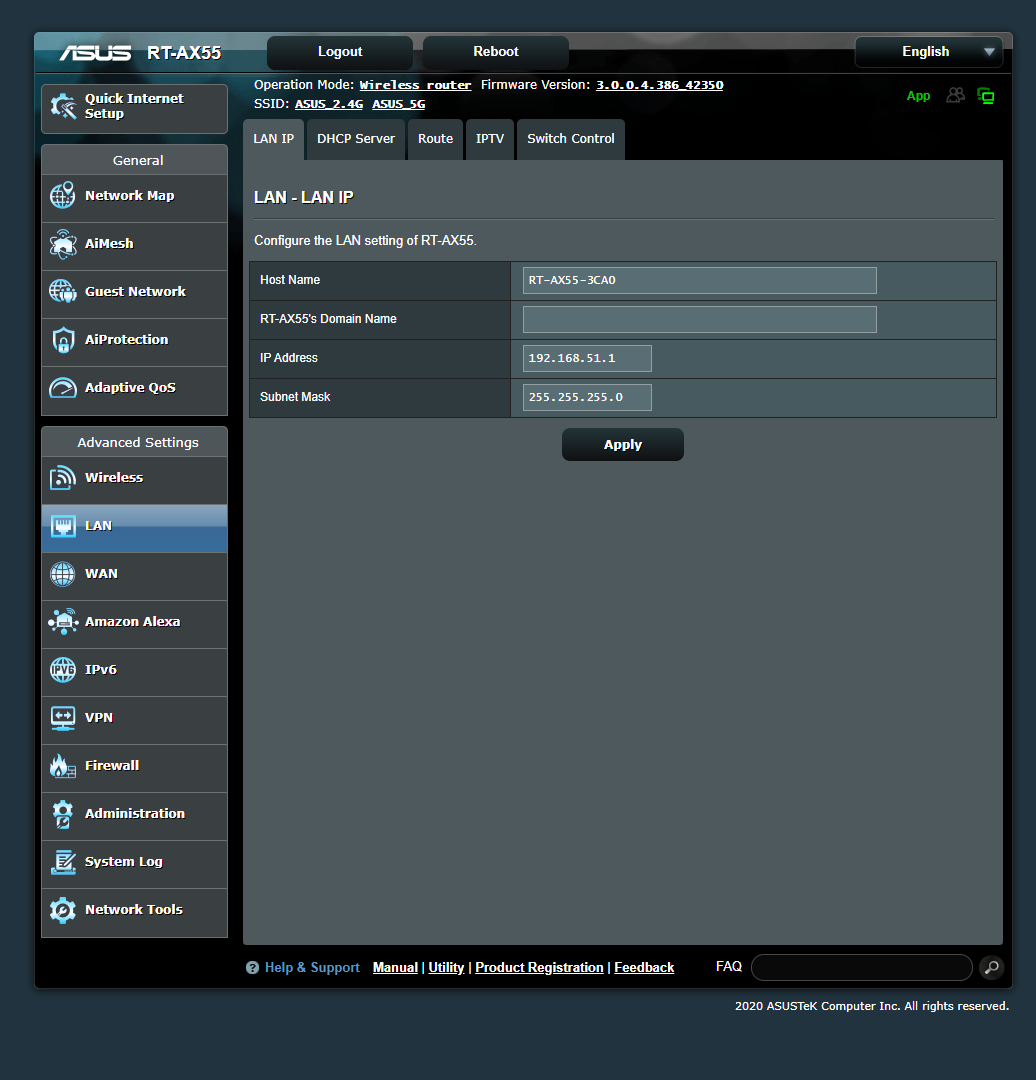Click the Host Name input field

[x=699, y=280]
